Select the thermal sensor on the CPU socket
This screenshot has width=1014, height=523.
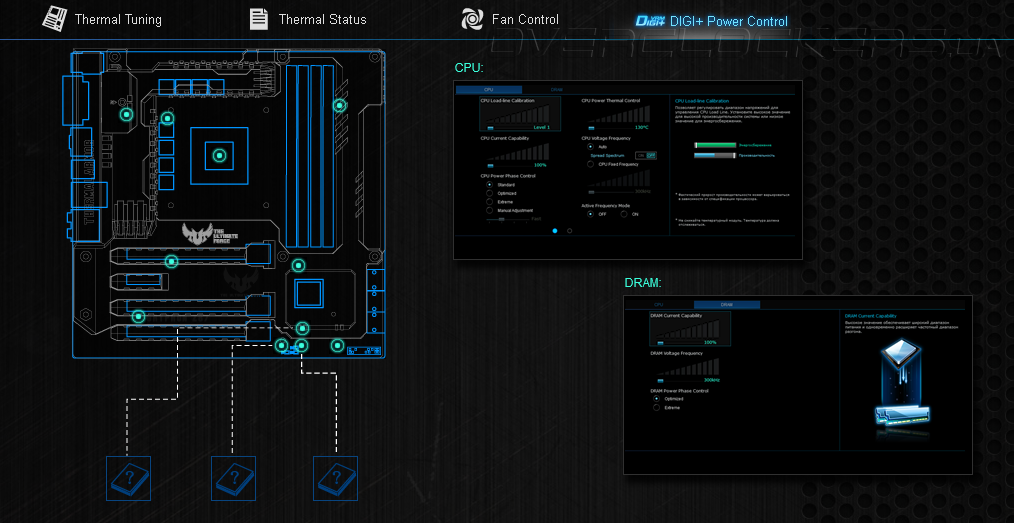(219, 156)
